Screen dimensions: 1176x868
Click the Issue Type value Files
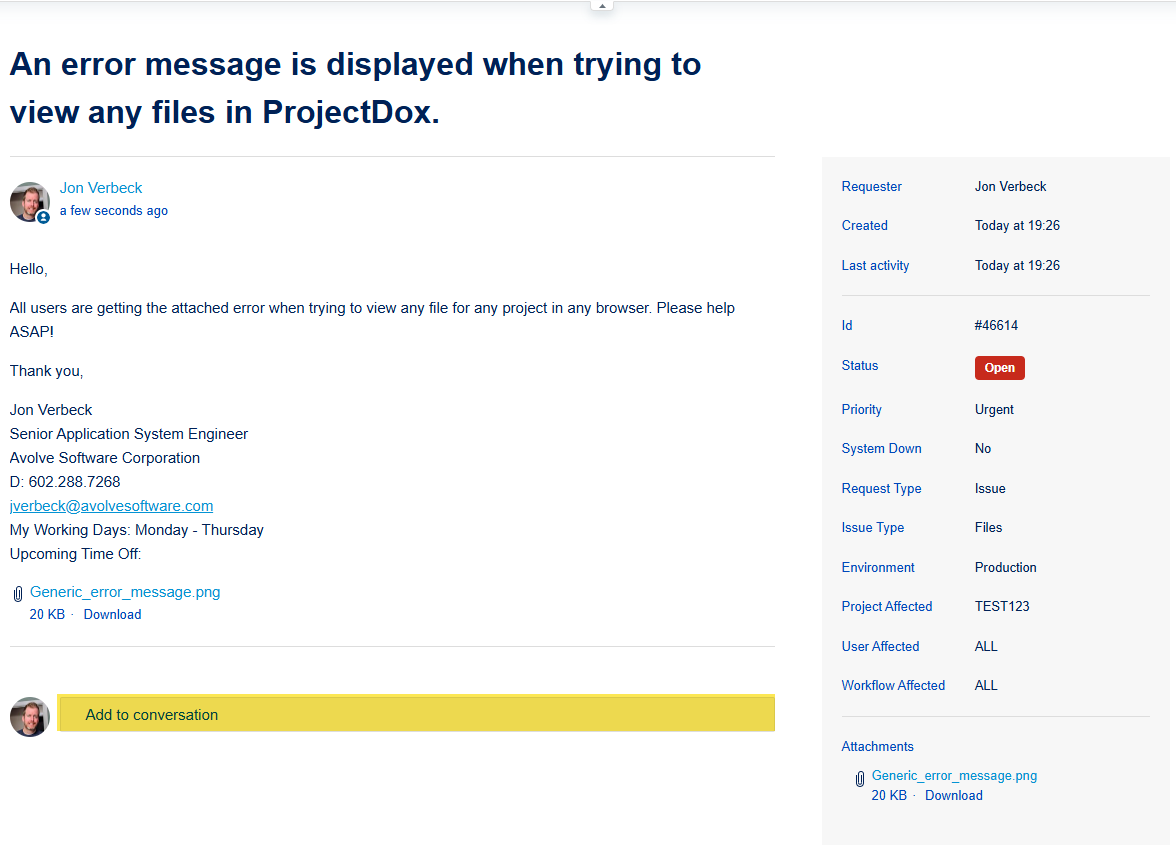[x=988, y=527]
